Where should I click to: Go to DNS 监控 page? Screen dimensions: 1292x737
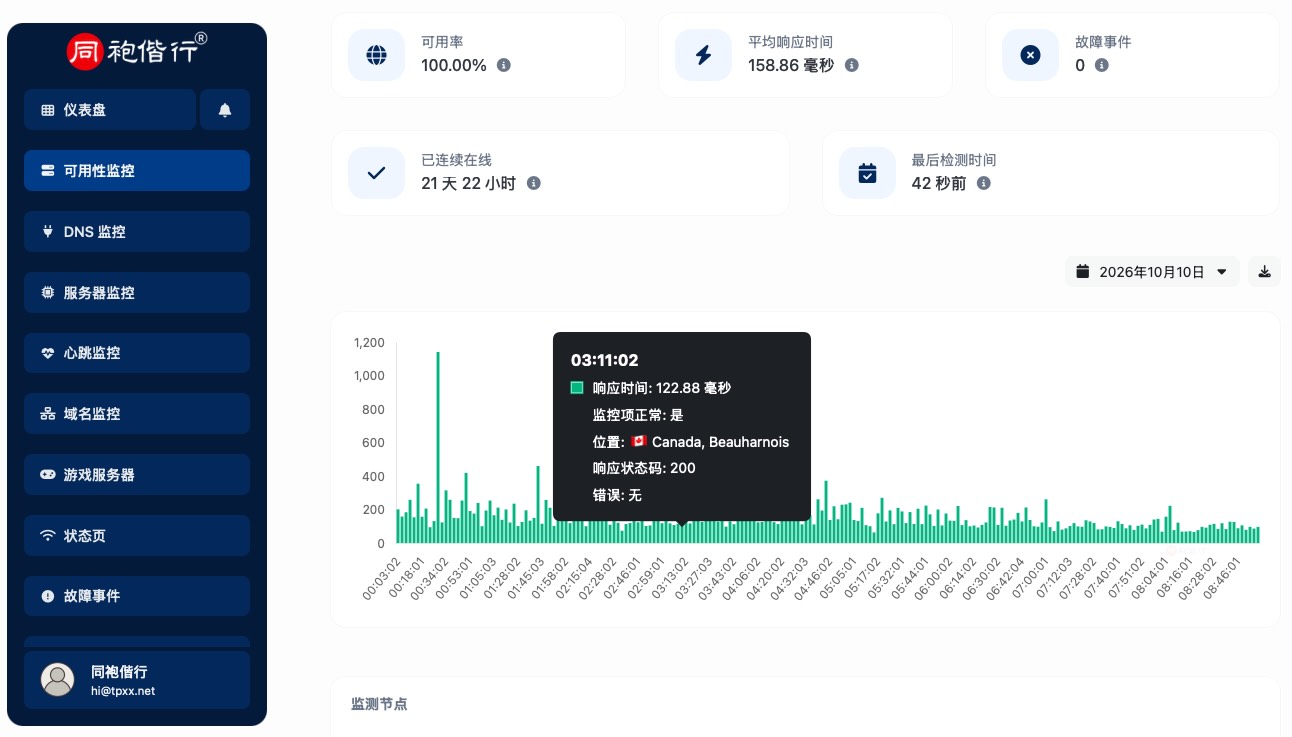[137, 232]
